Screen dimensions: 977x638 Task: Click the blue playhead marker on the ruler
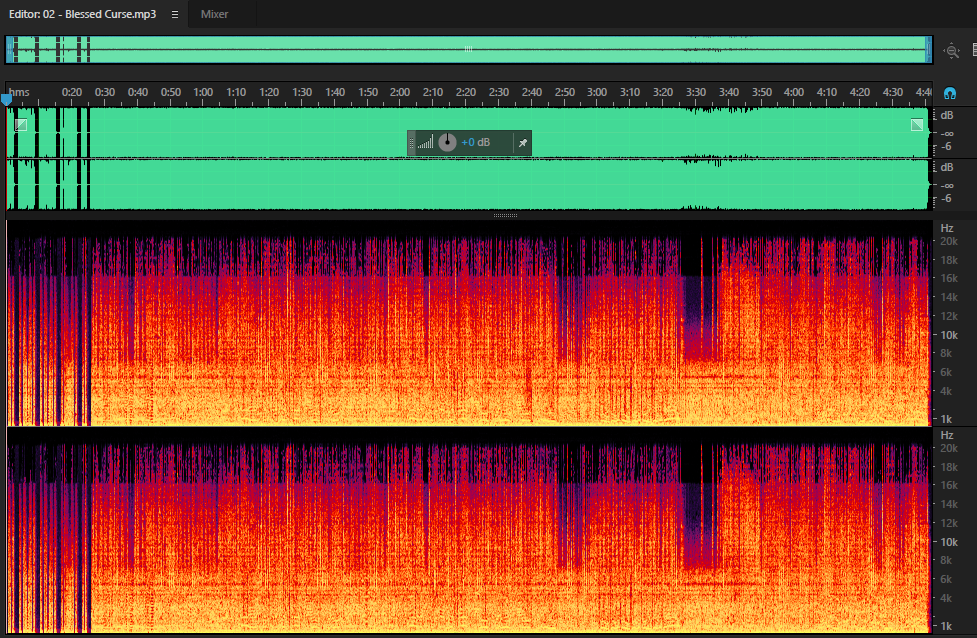(x=6, y=100)
